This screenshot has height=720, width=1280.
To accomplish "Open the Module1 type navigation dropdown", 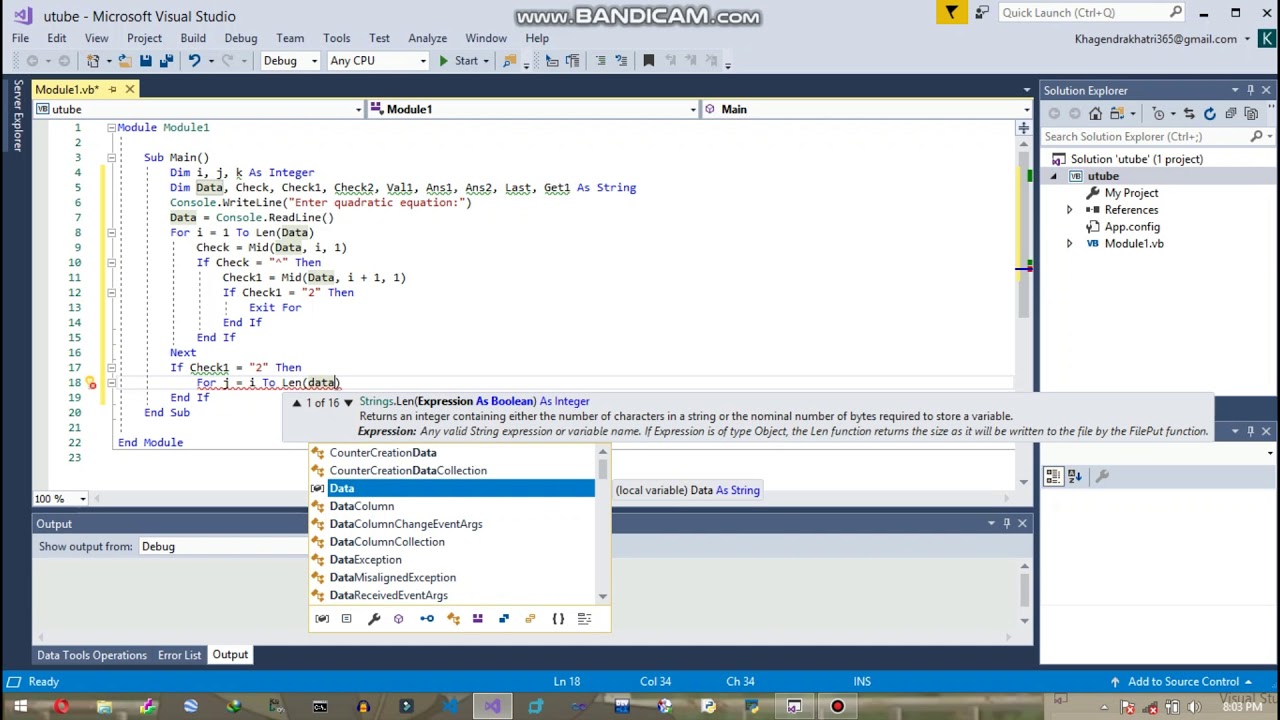I will point(532,109).
